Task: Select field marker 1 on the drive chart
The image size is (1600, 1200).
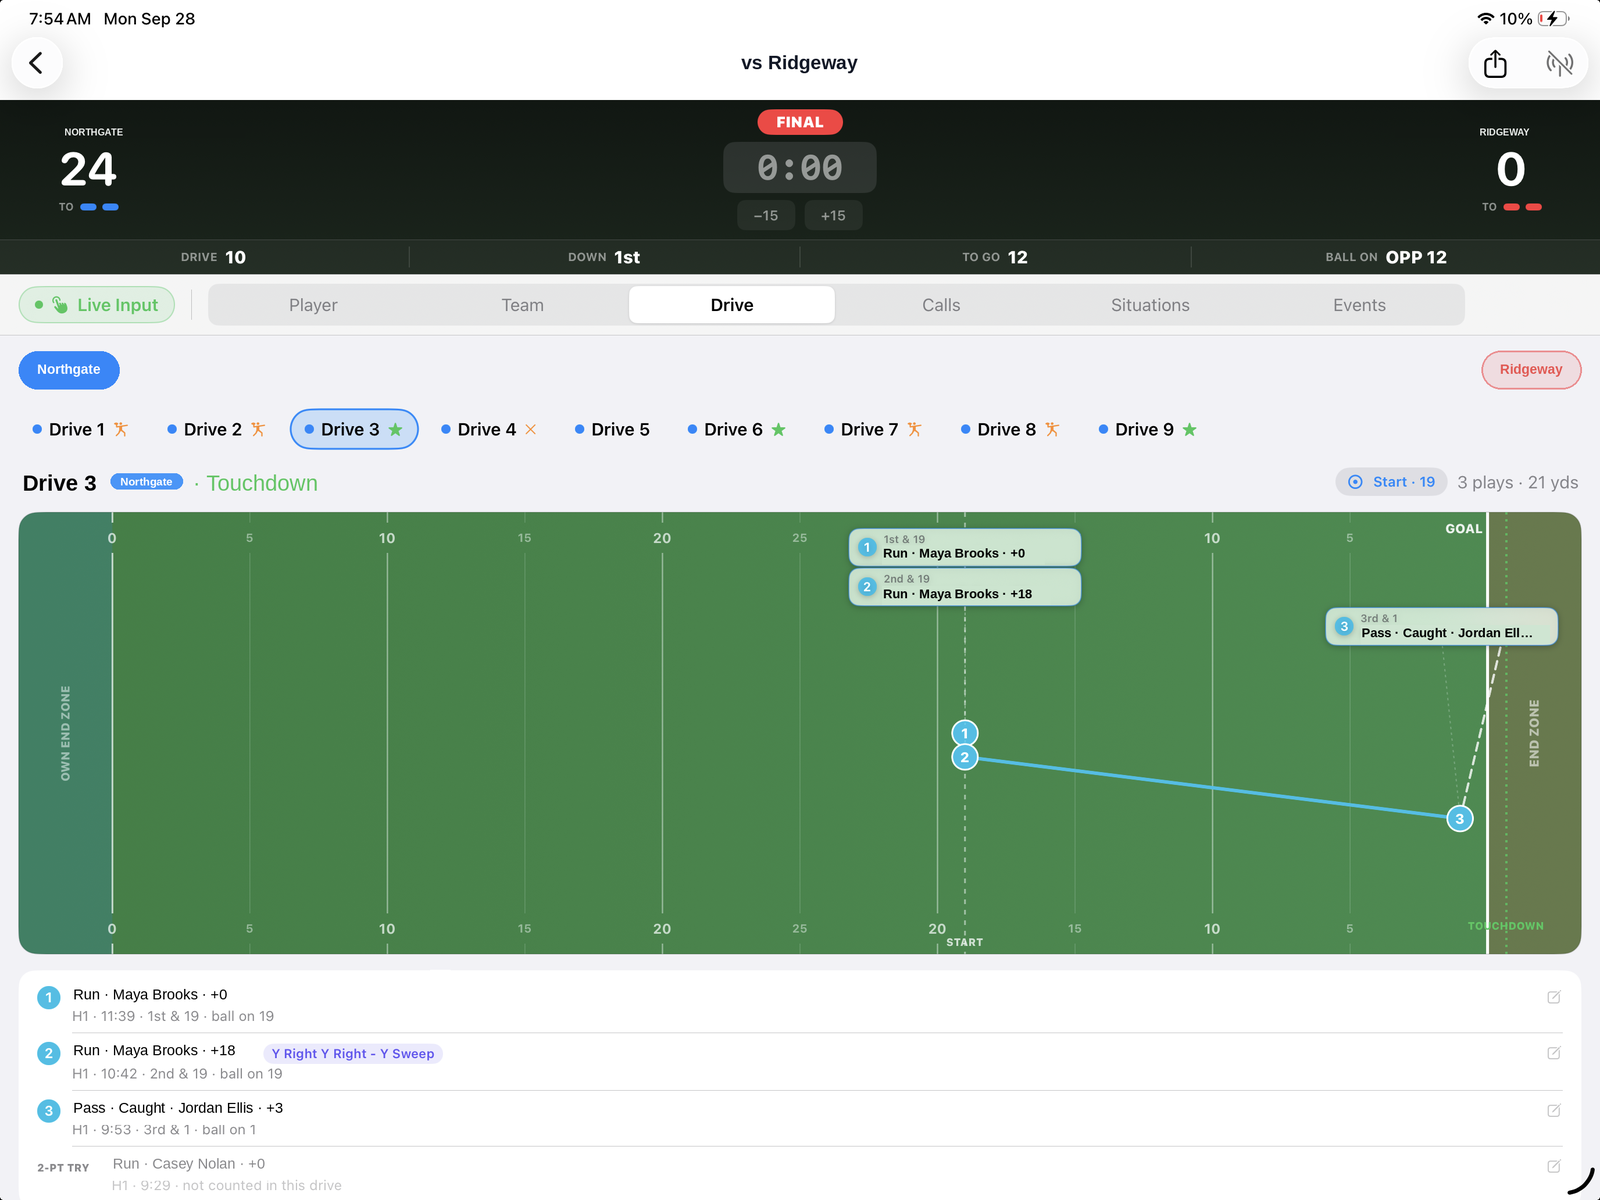Action: coord(964,733)
